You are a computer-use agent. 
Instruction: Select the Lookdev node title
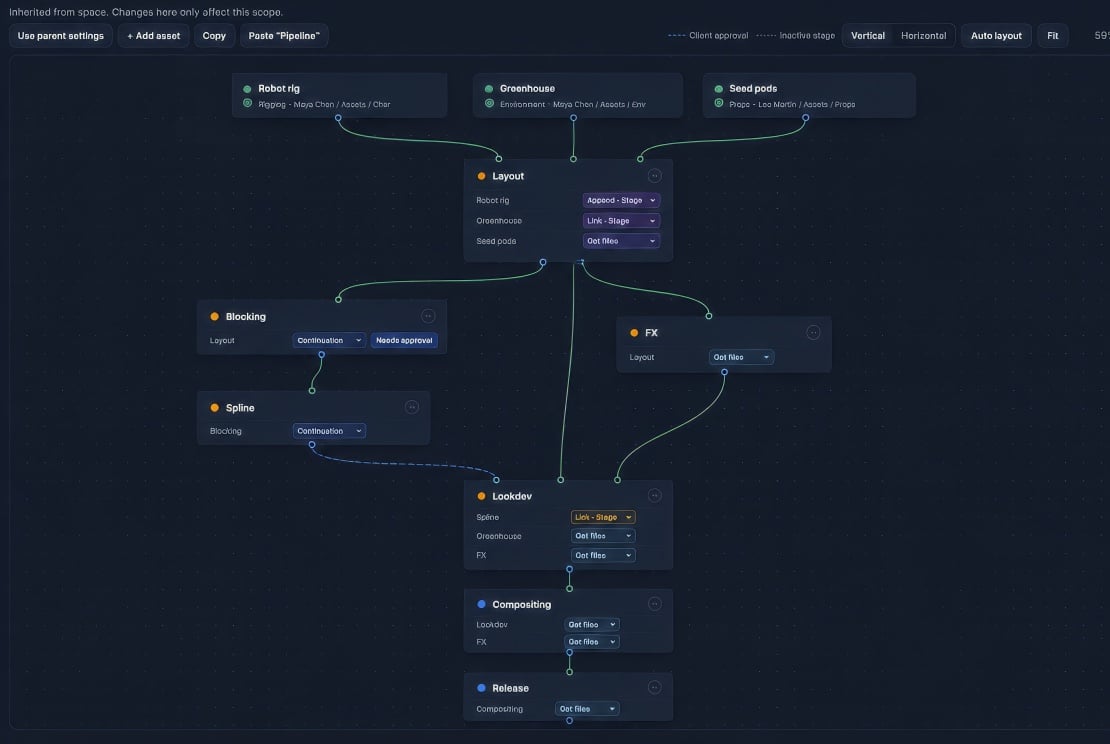pyautogui.click(x=512, y=496)
